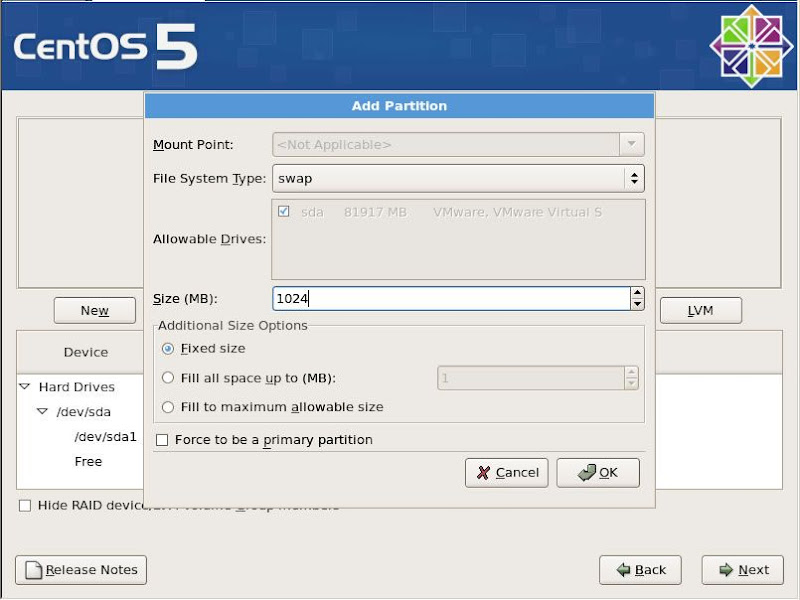Enable Force to be a primary partition
Screen dimensions: 800x600
pyautogui.click(x=162, y=440)
